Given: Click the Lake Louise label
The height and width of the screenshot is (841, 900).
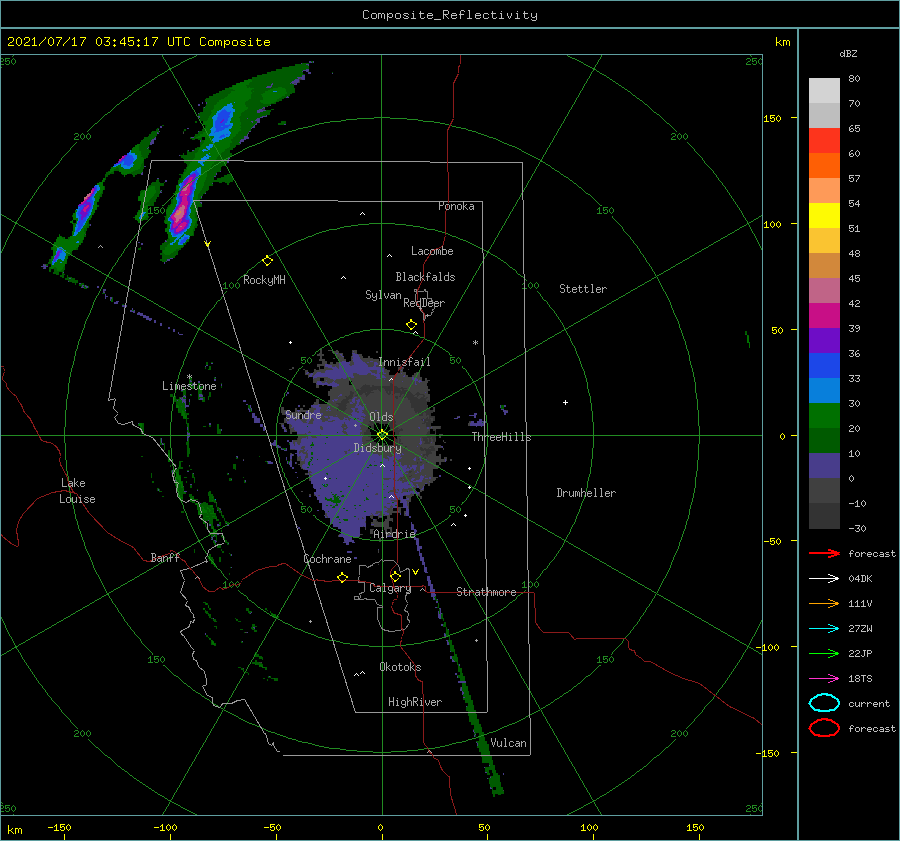Looking at the screenshot, I should tap(77, 491).
